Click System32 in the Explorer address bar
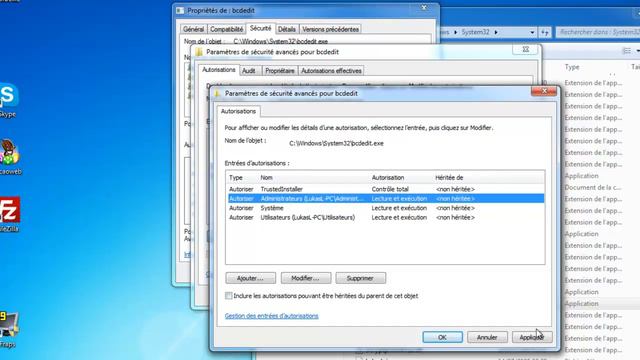 point(476,32)
